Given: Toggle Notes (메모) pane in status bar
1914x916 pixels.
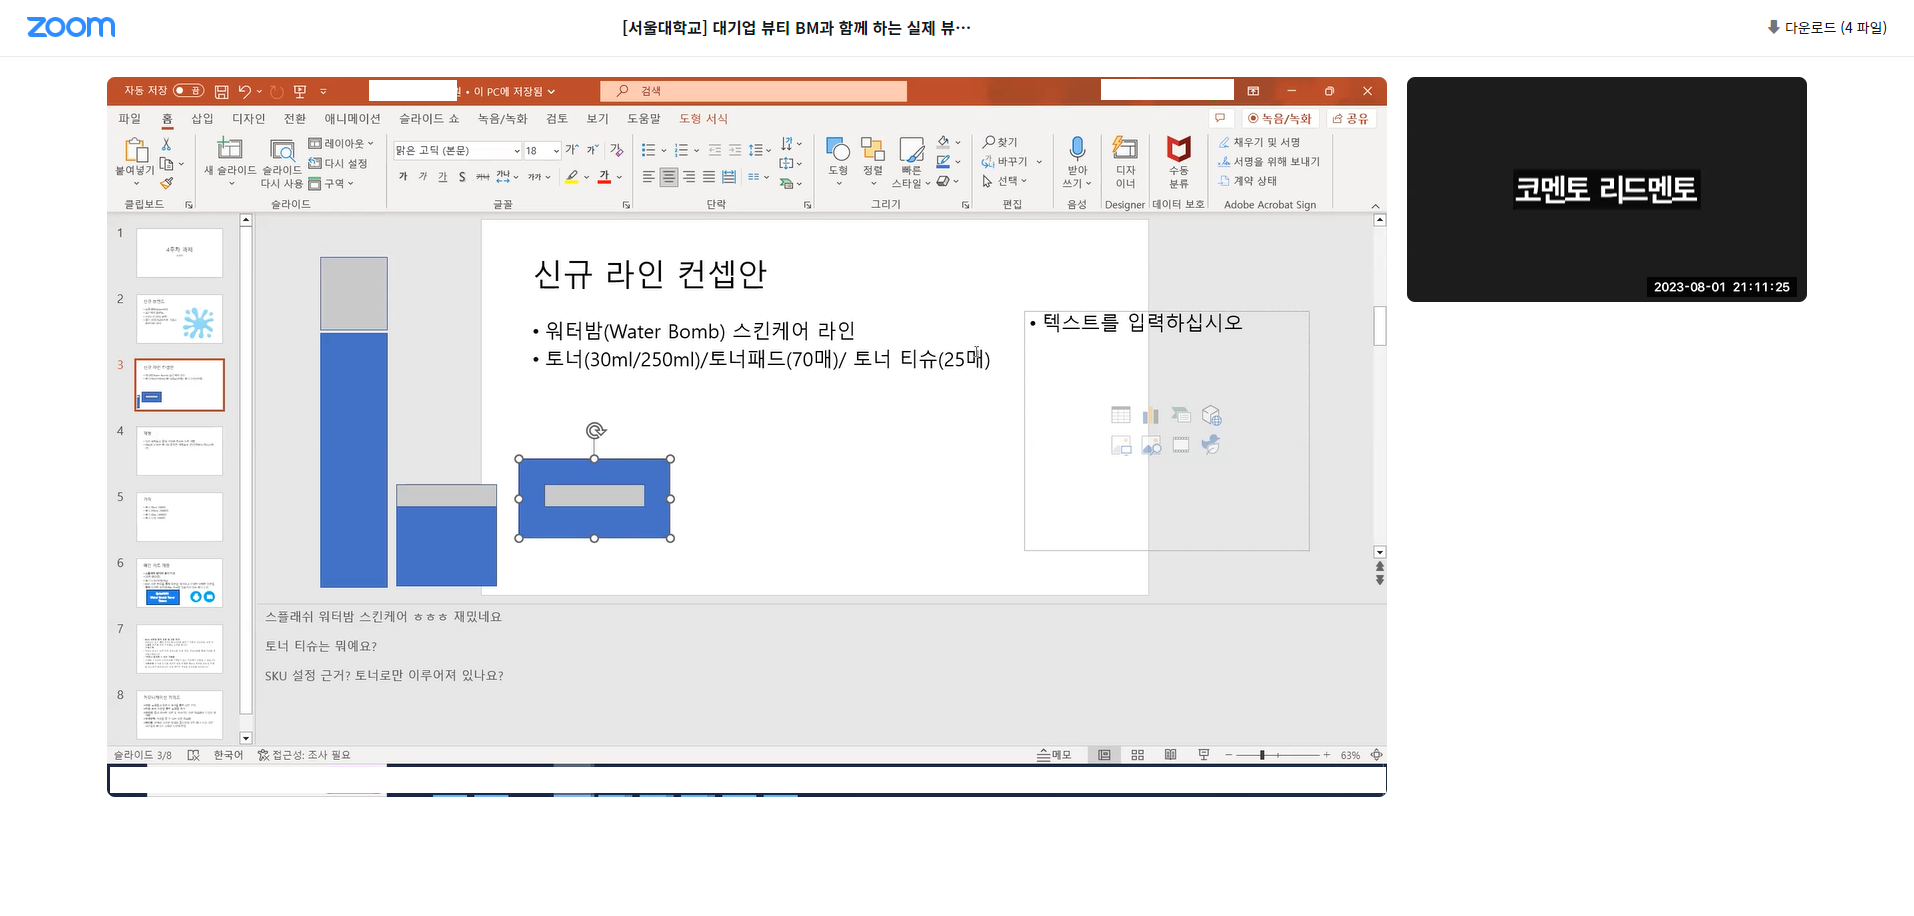Looking at the screenshot, I should (x=1054, y=755).
